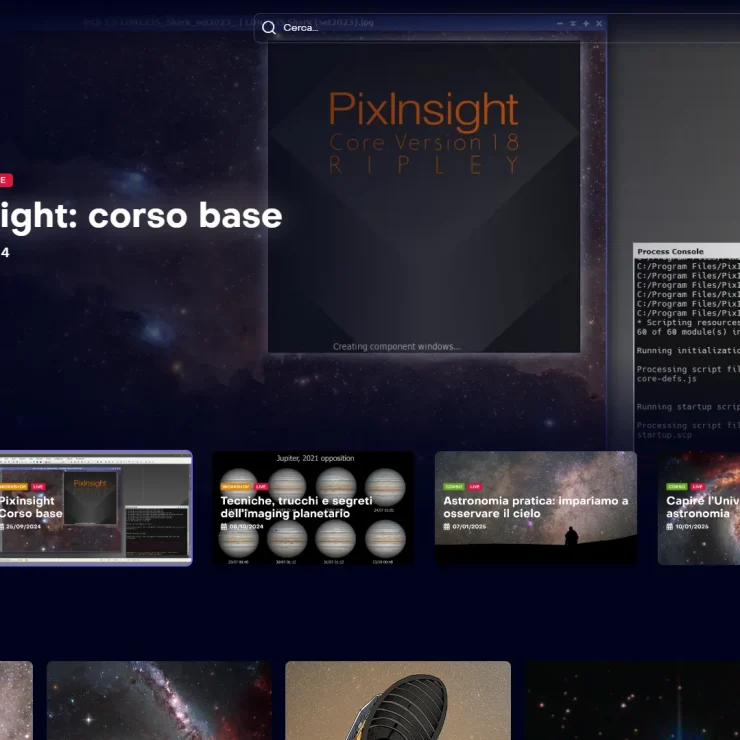
Task: Click the search magnifier icon
Action: click(269, 28)
